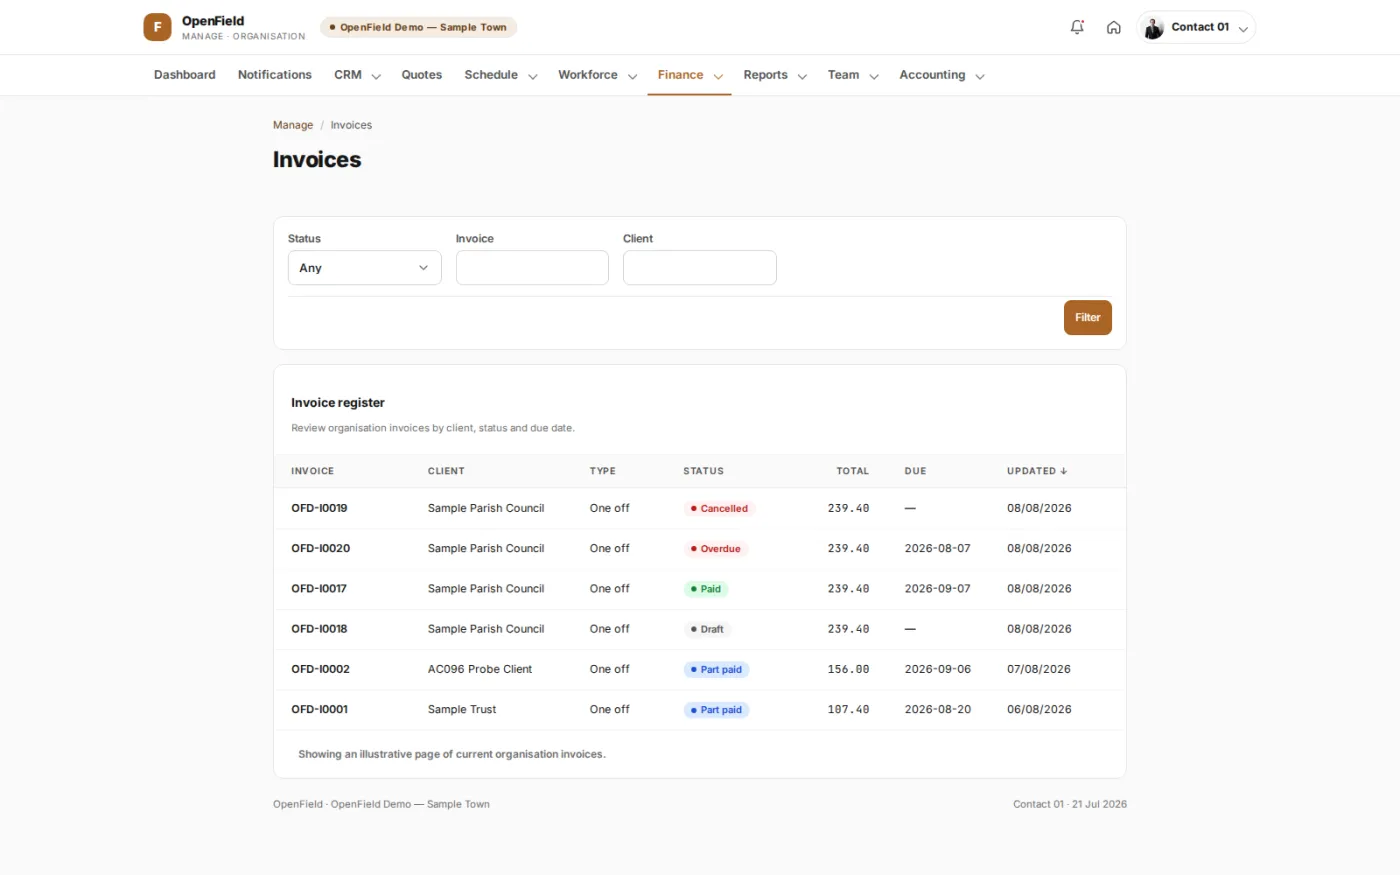Click the OpenField Demo — Sample Town badge
This screenshot has width=1400, height=875.
click(418, 27)
